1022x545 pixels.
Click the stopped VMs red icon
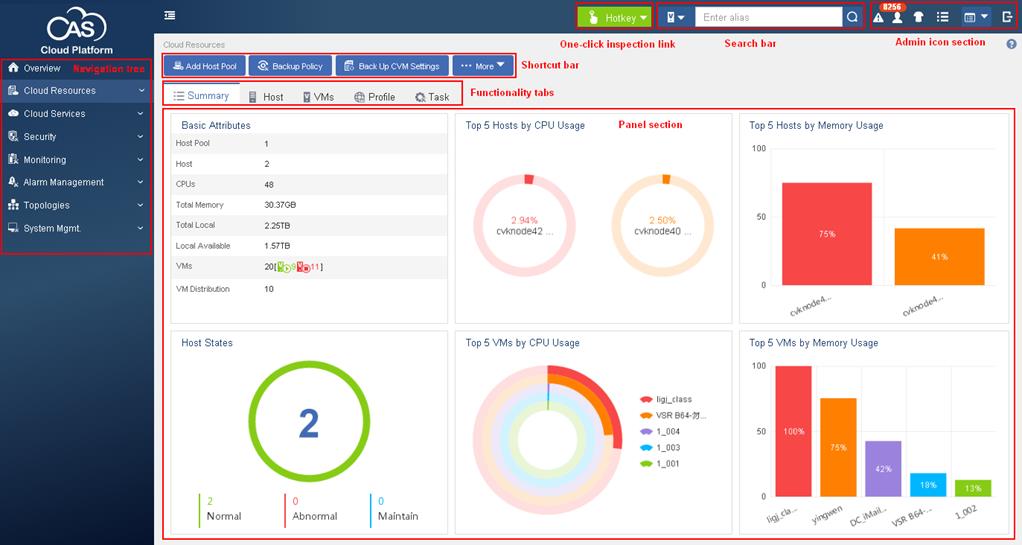tap(303, 267)
